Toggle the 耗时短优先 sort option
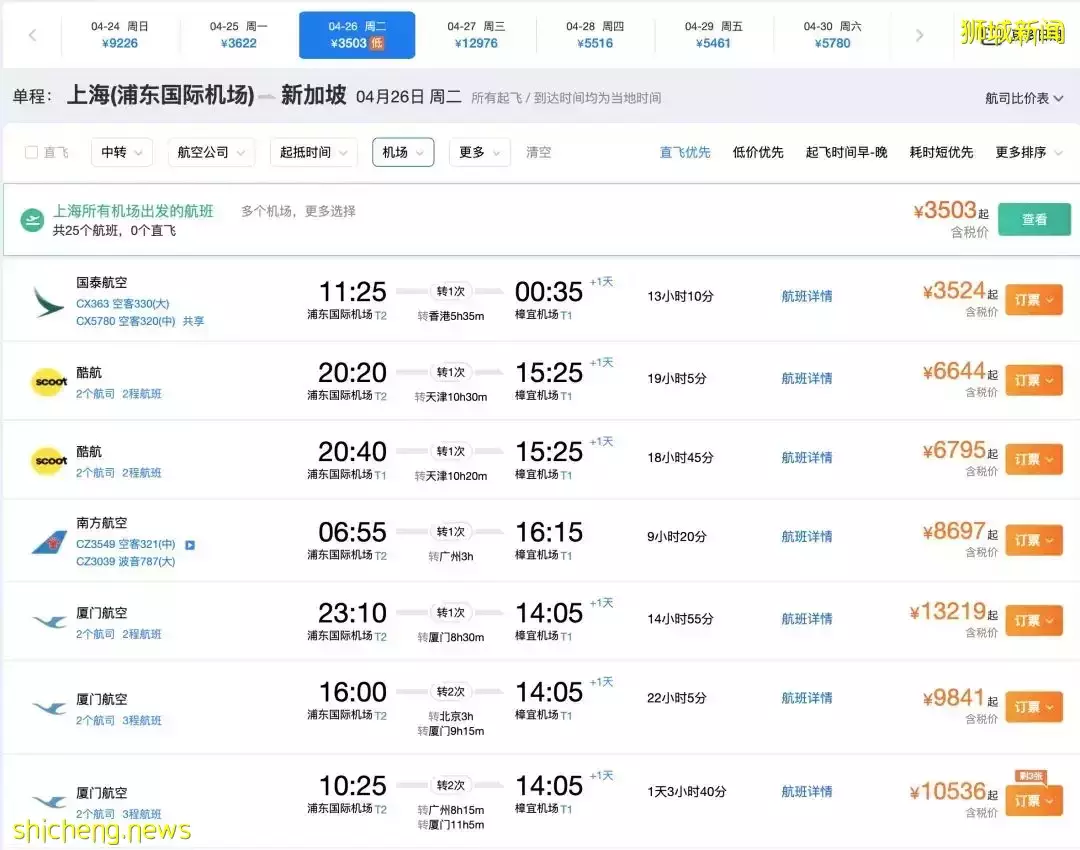 943,153
